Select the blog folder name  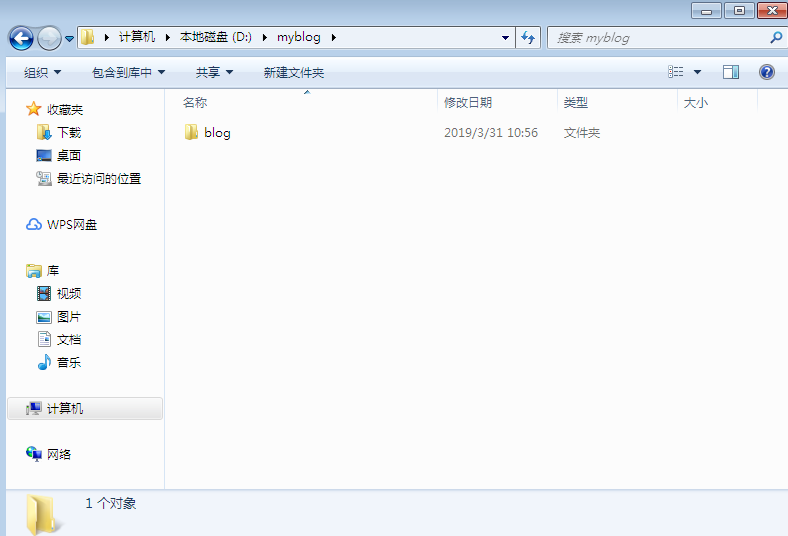(x=217, y=133)
